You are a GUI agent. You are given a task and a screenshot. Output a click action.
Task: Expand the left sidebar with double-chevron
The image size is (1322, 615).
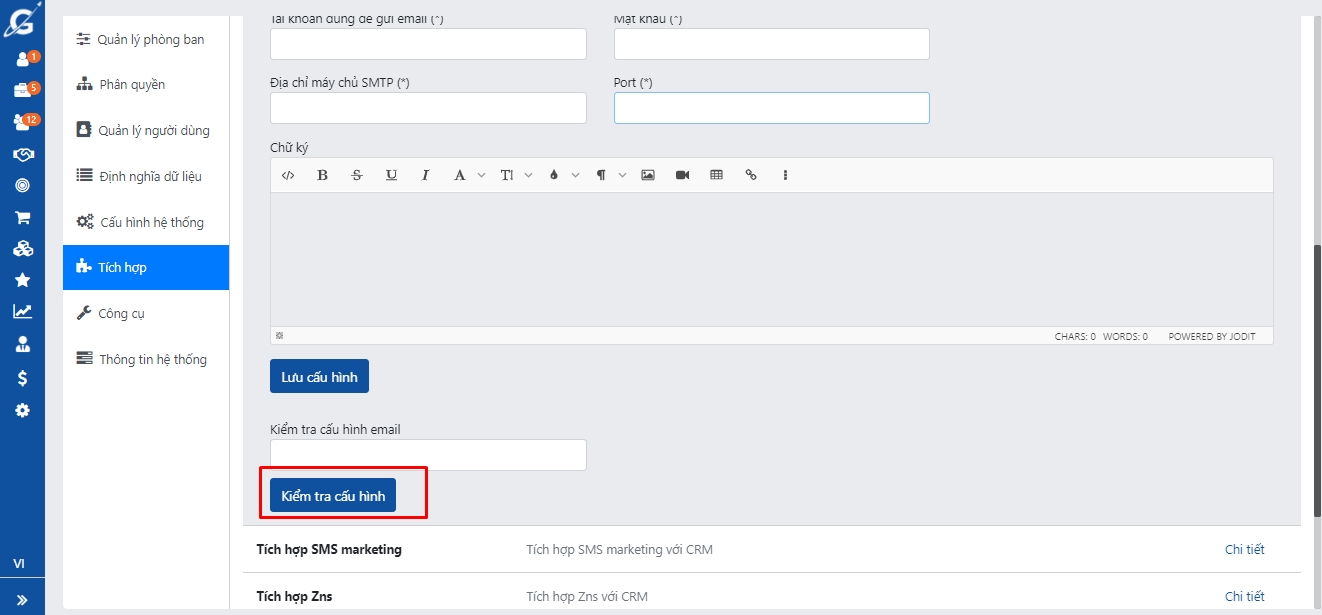[x=22, y=600]
